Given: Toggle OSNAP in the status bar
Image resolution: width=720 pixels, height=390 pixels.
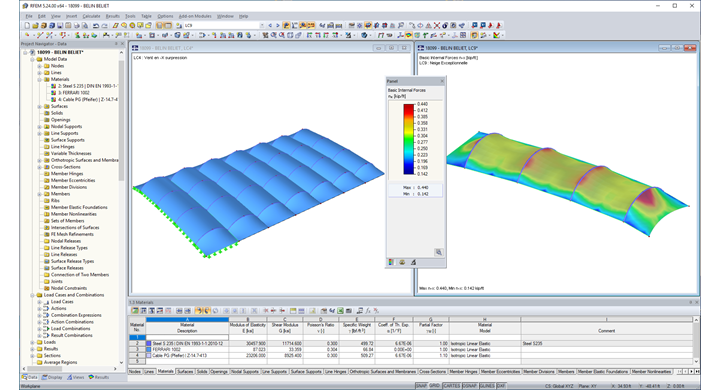Looking at the screenshot, I should click(470, 386).
